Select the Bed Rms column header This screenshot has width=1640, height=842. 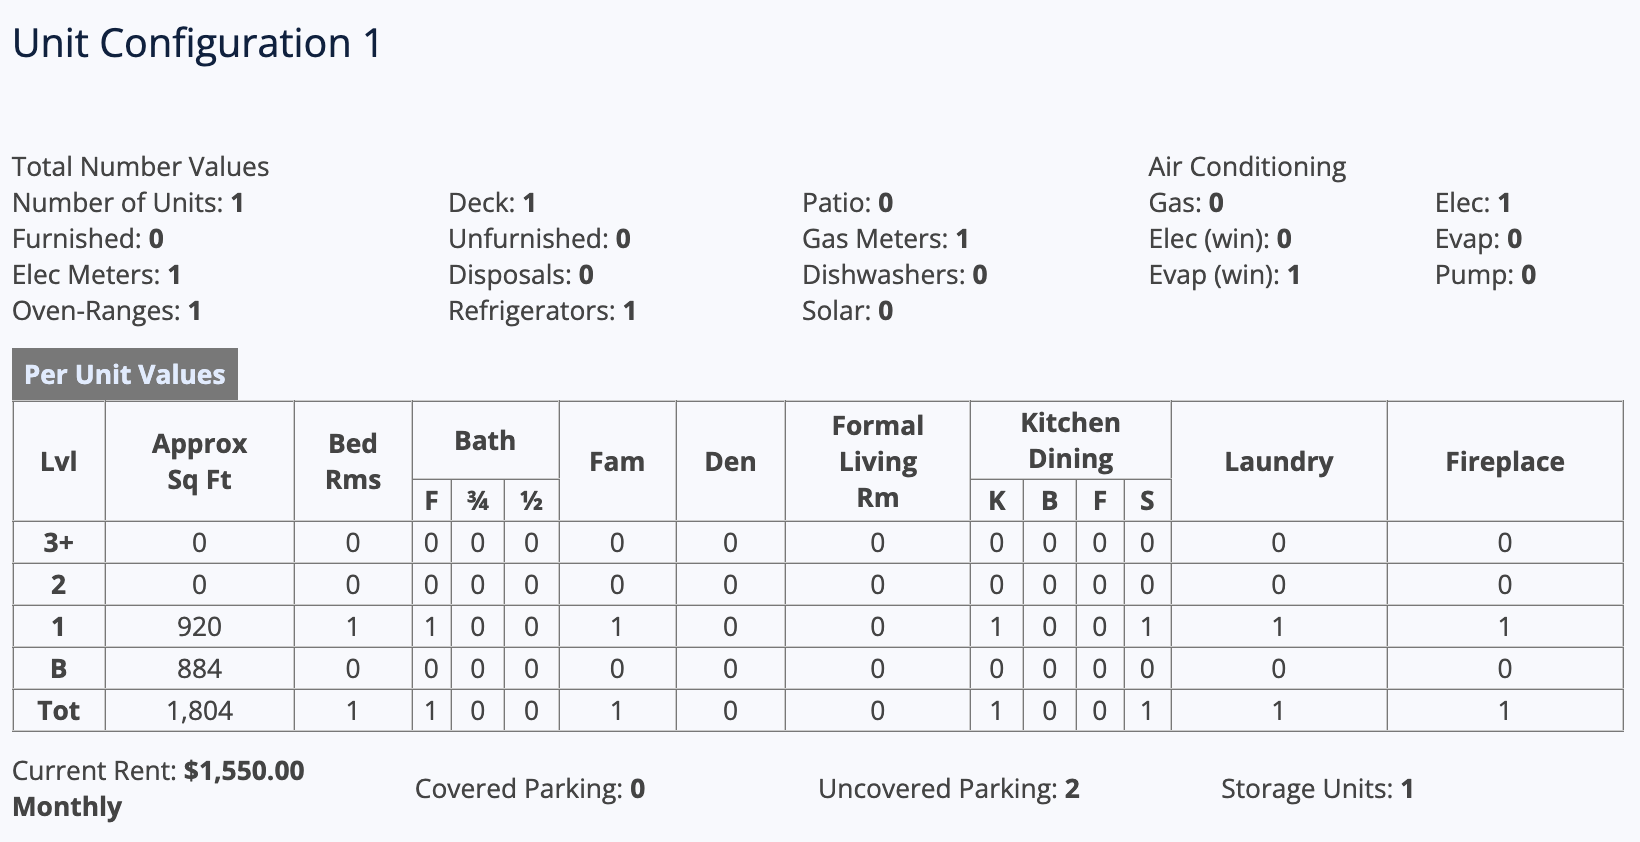click(353, 461)
